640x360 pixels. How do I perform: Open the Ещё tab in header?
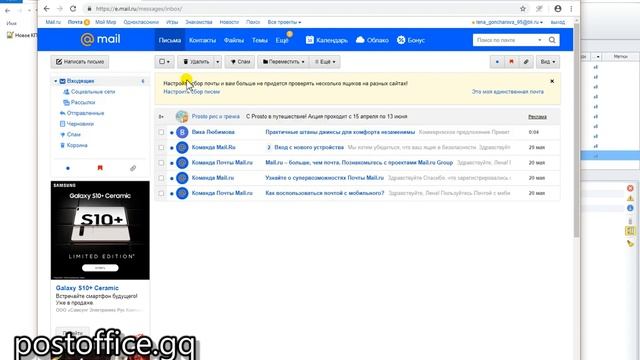tap(282, 40)
